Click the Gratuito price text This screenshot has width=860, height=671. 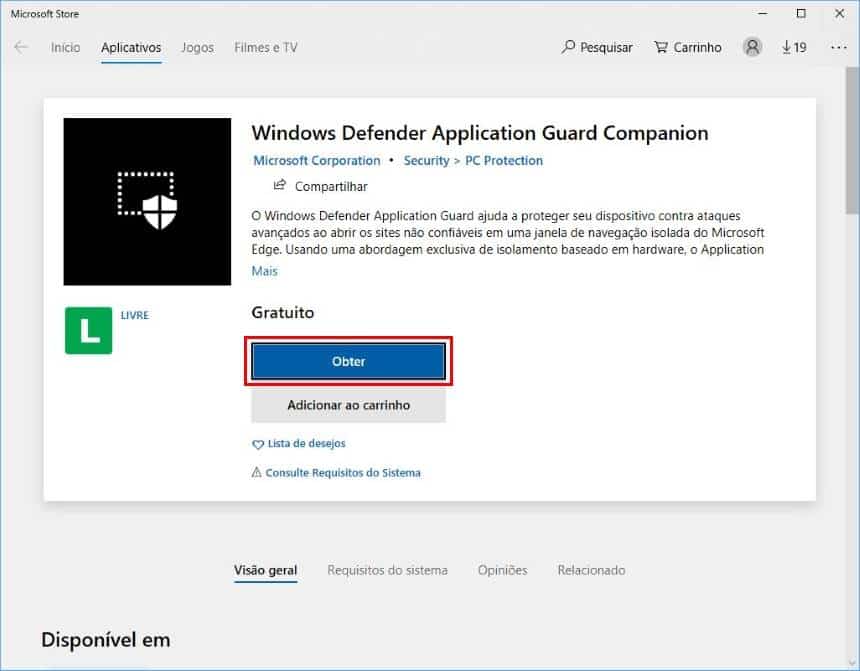[x=282, y=312]
